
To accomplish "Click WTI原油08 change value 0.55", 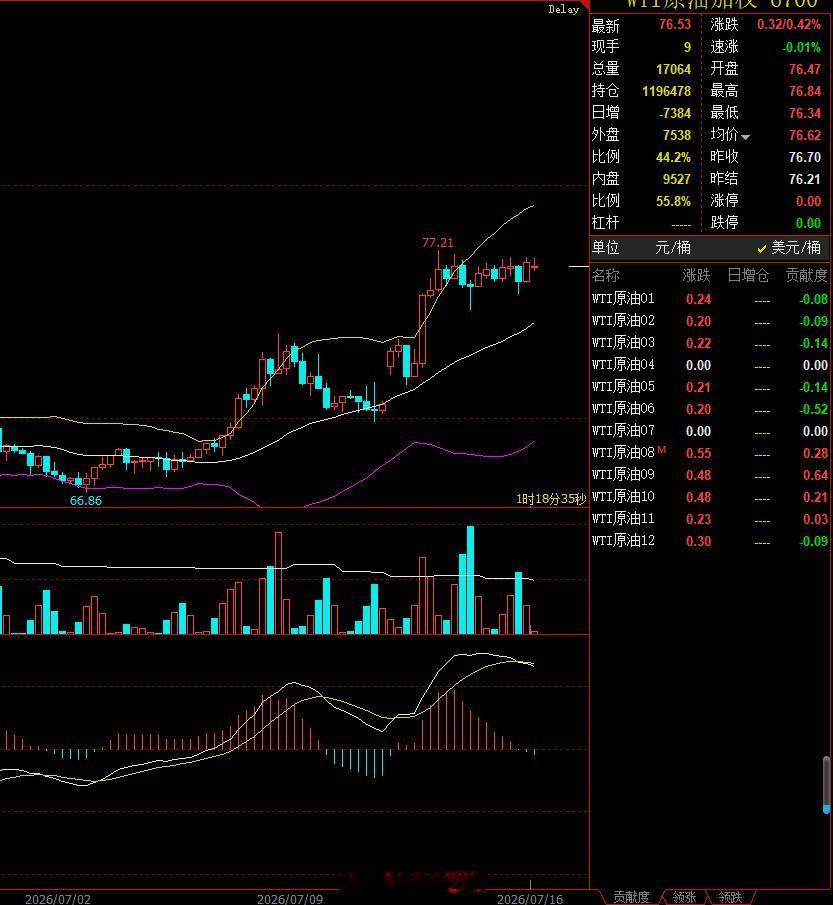I will coord(698,453).
